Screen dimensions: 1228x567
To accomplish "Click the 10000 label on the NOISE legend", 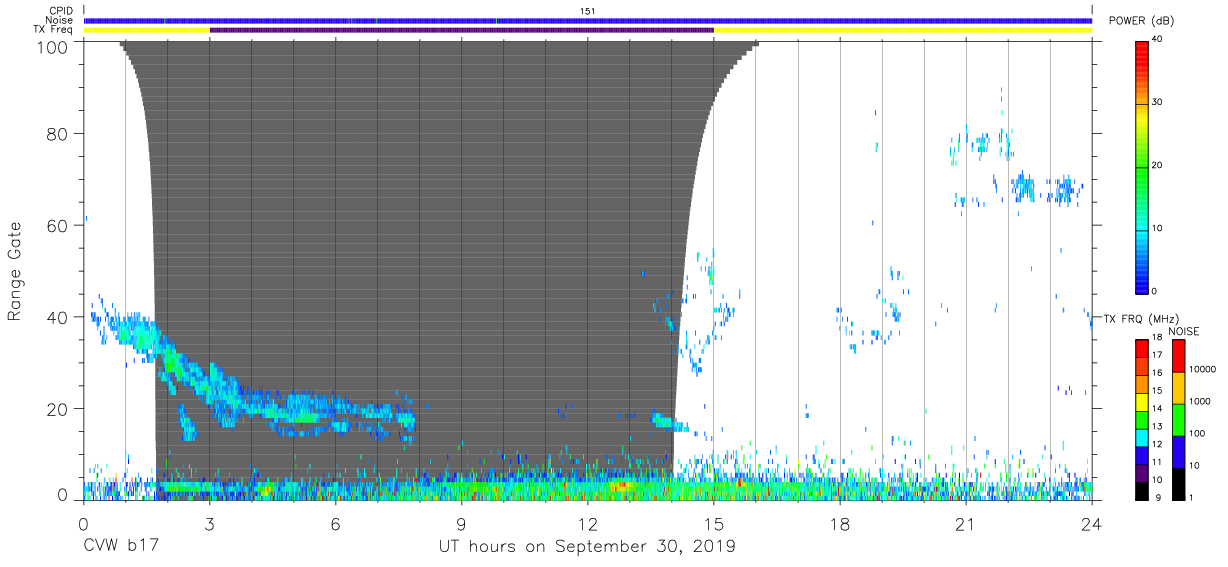I will tap(1202, 369).
